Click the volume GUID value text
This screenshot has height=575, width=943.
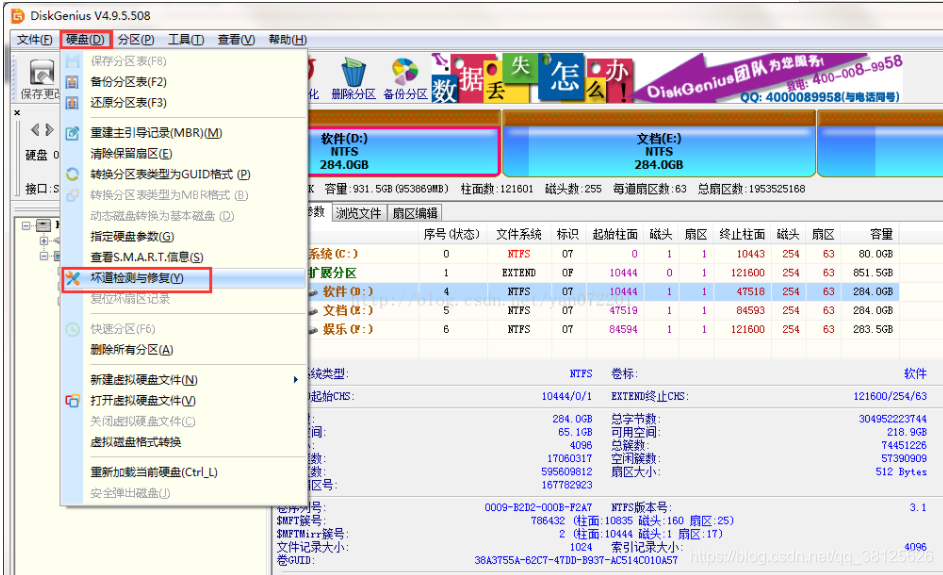point(576,560)
